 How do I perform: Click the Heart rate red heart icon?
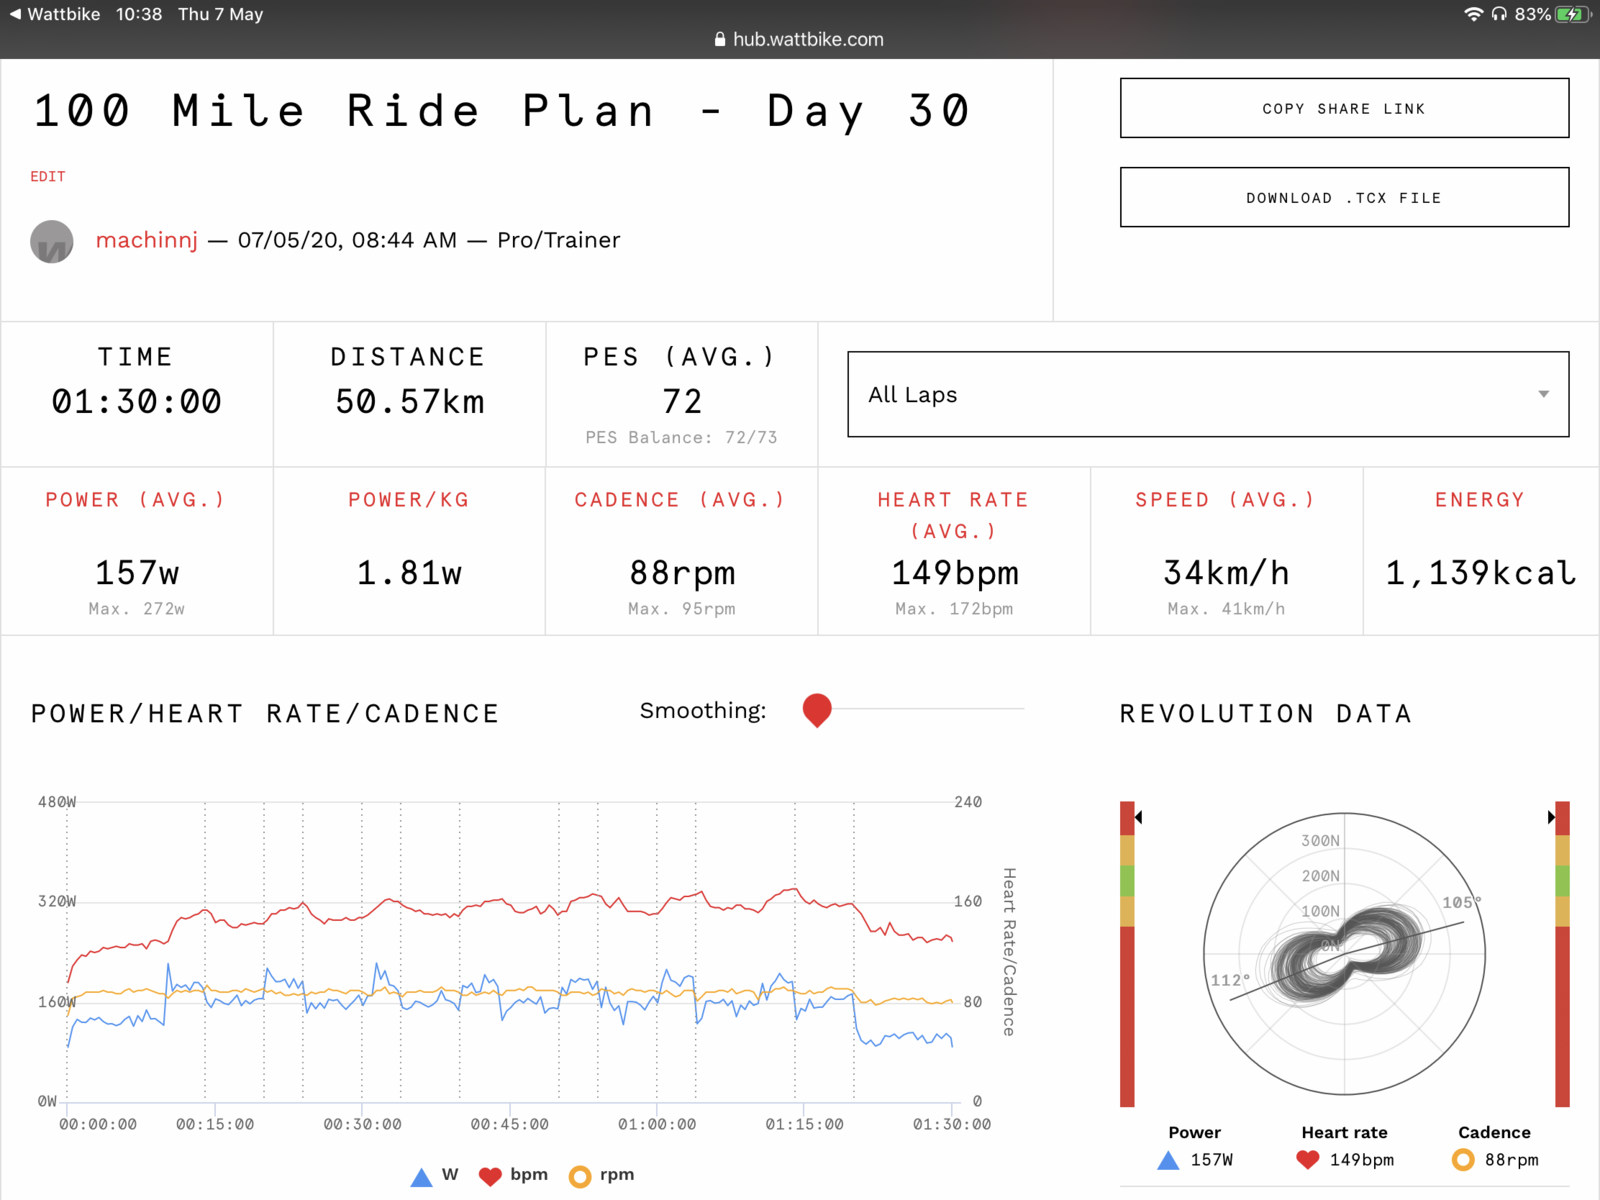click(1307, 1160)
